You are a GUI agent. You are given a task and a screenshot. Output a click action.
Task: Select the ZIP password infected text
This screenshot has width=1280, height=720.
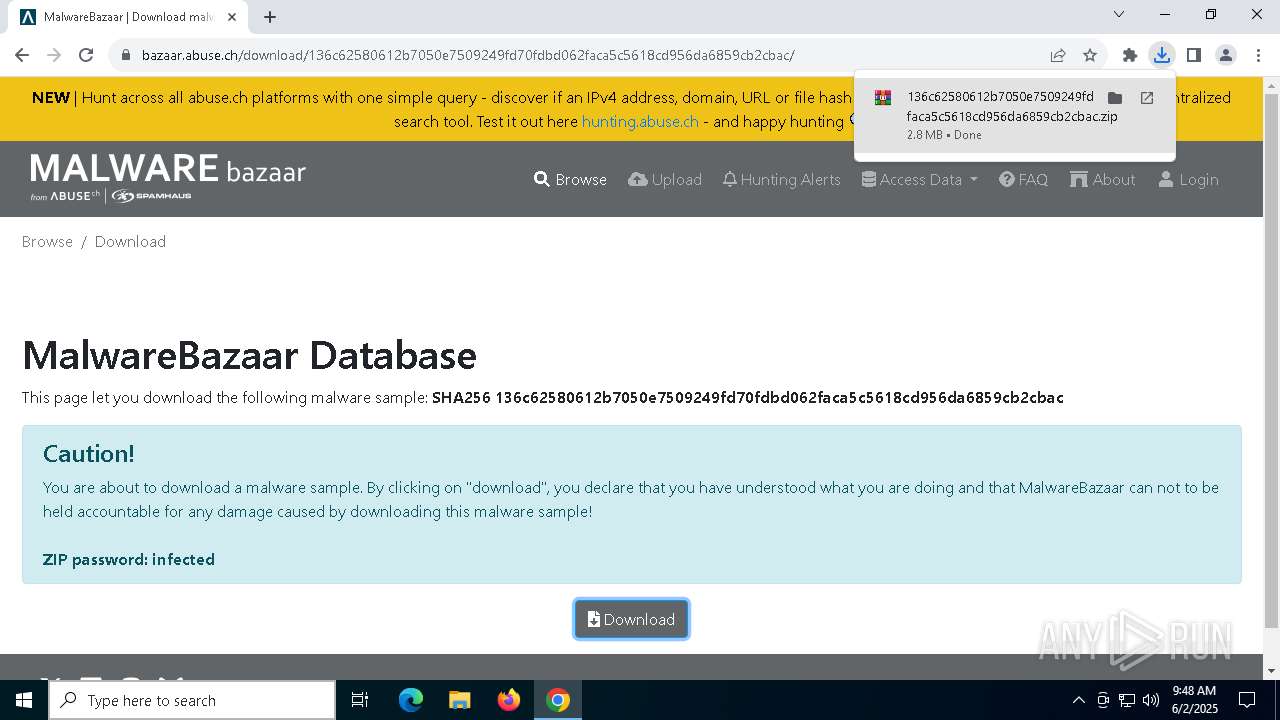click(129, 559)
